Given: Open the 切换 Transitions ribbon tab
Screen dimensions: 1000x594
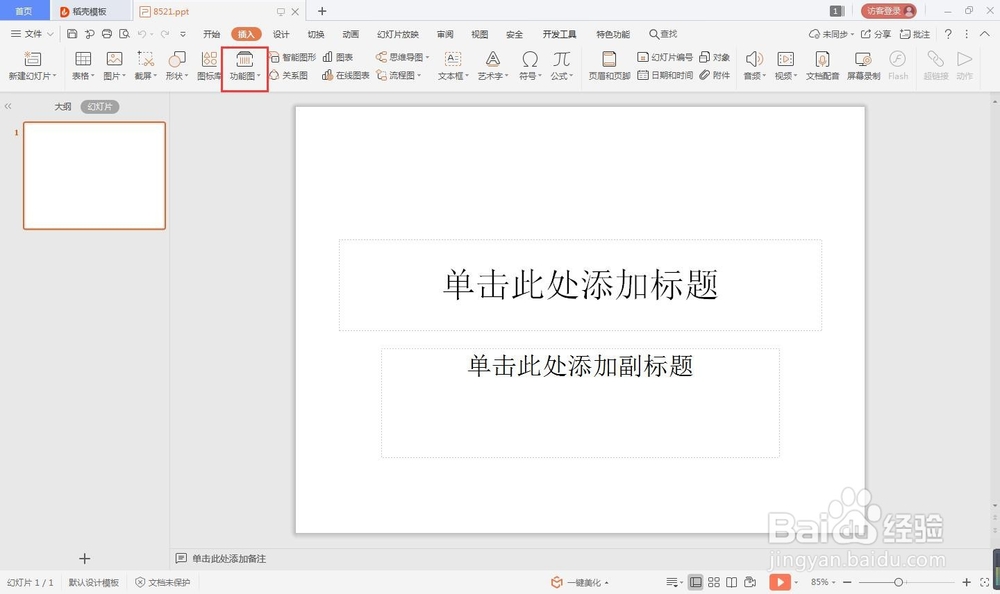Looking at the screenshot, I should click(316, 34).
